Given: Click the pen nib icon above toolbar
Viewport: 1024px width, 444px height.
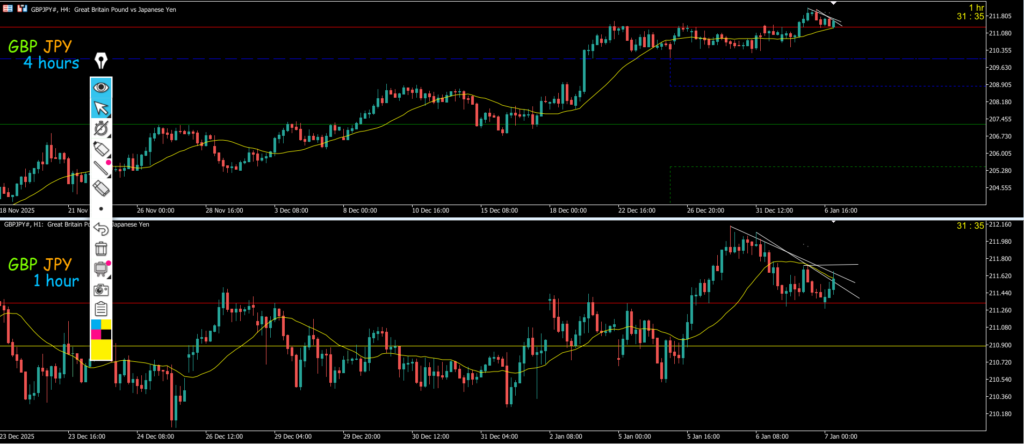Looking at the screenshot, I should [101, 63].
